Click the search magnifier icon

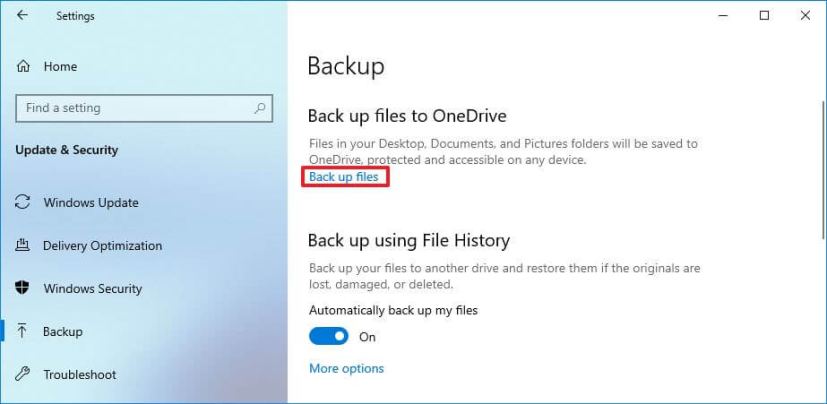tap(260, 108)
